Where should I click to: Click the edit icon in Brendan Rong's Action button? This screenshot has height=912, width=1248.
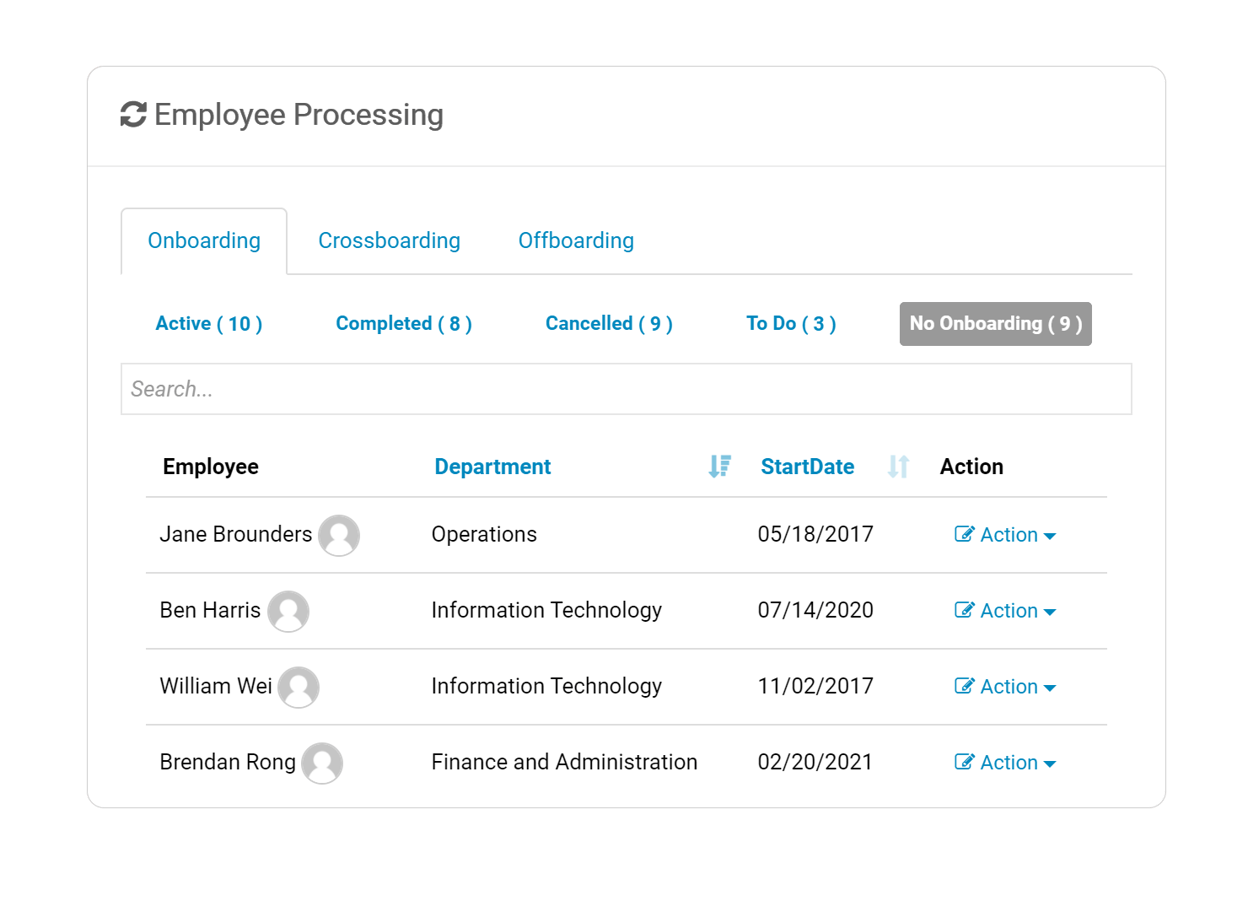pos(965,762)
